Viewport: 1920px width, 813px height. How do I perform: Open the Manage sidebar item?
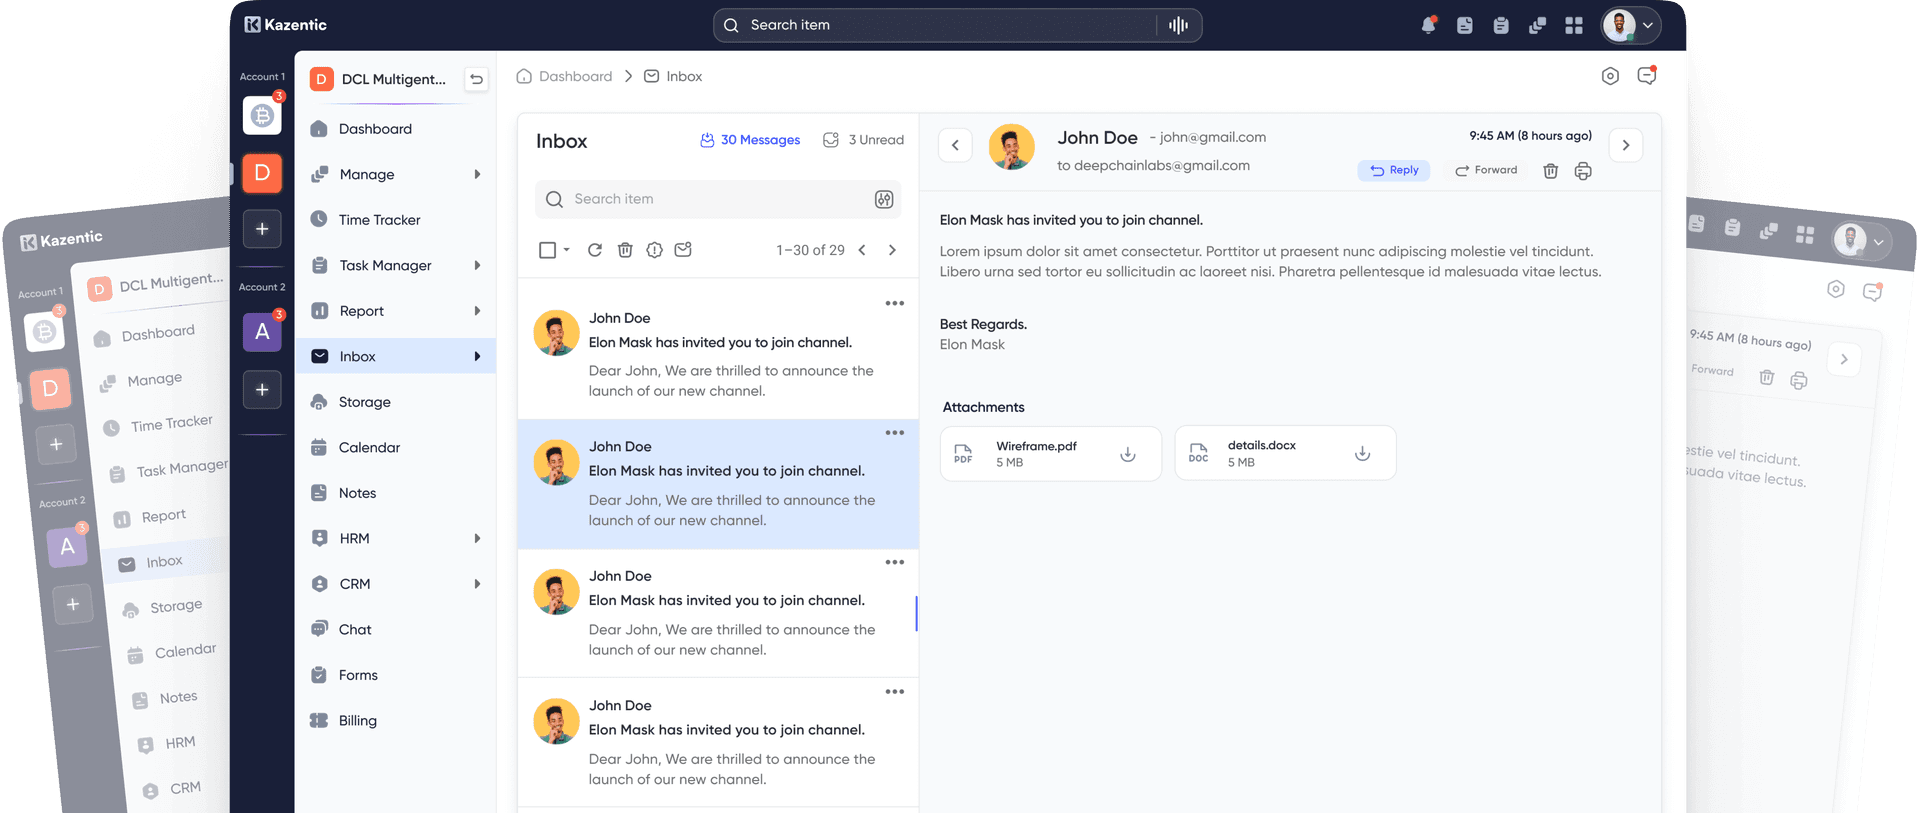coord(396,174)
